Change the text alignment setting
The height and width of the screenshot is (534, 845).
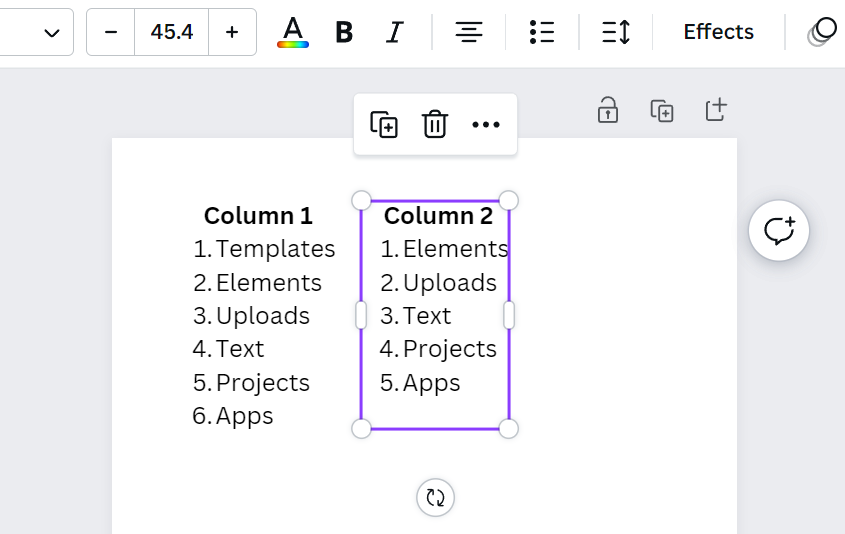[468, 32]
